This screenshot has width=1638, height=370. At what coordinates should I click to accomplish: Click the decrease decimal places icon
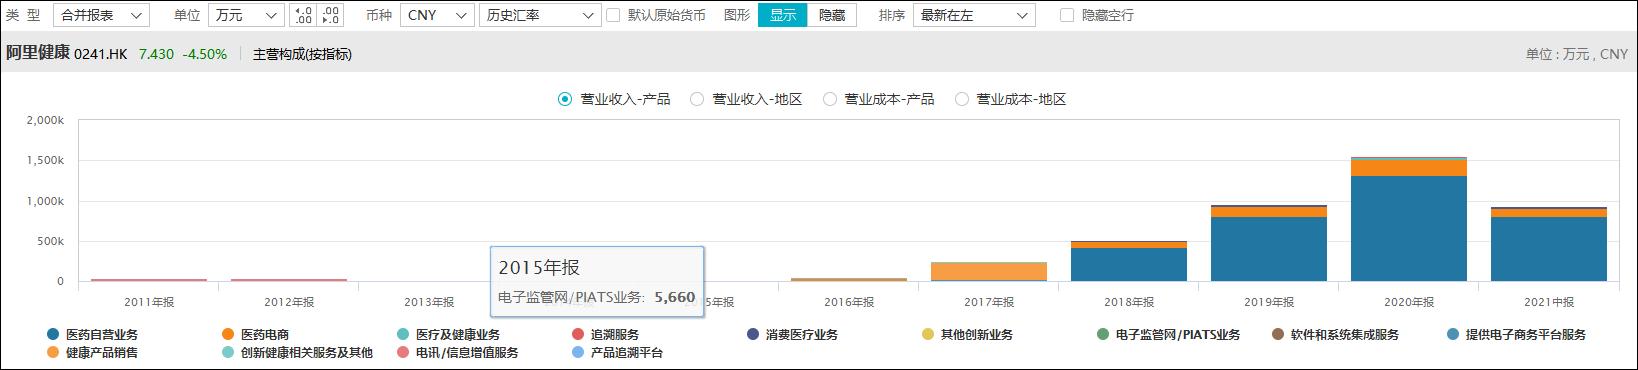[x=330, y=15]
